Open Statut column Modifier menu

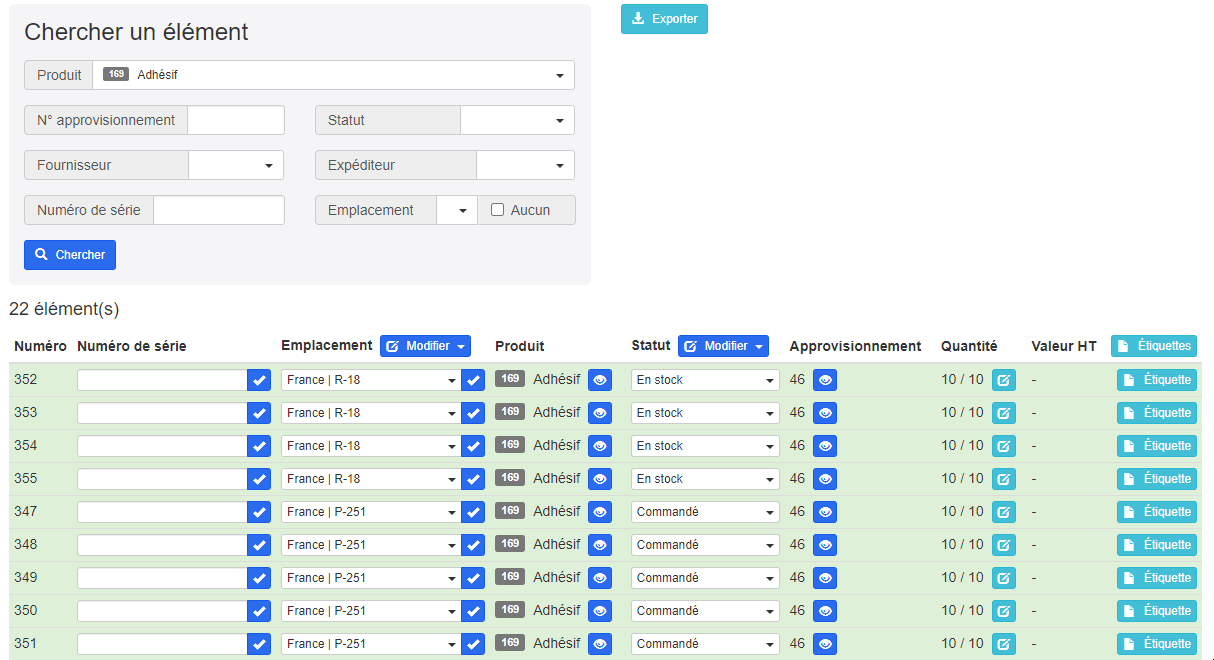click(723, 346)
